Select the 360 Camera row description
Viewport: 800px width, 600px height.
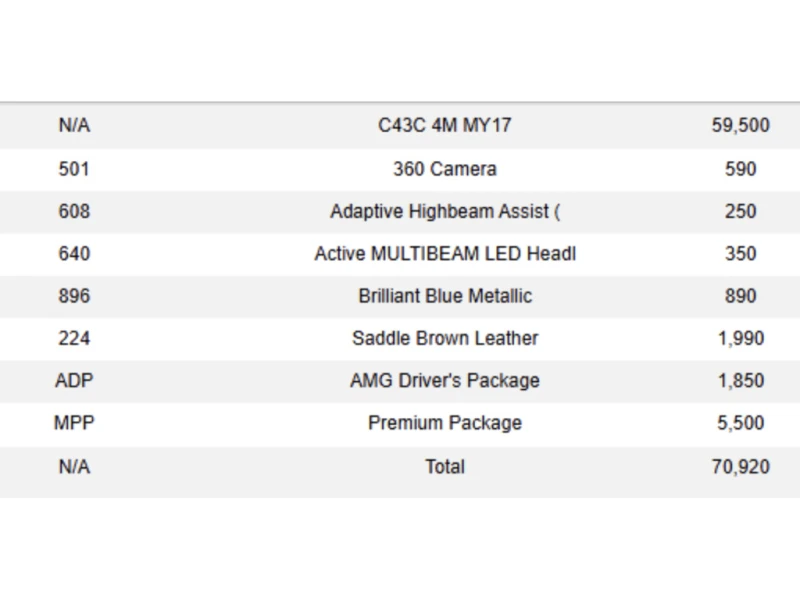pos(445,169)
